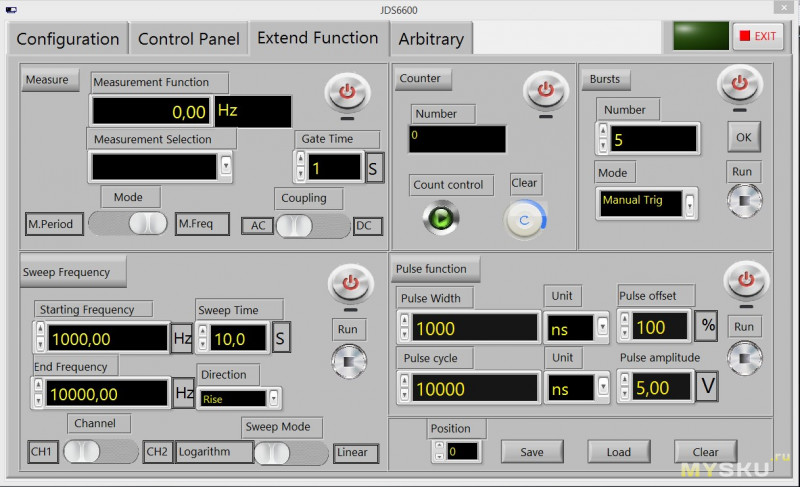800x487 pixels.
Task: Turn on the Sweep Frequency power button
Action: [351, 283]
